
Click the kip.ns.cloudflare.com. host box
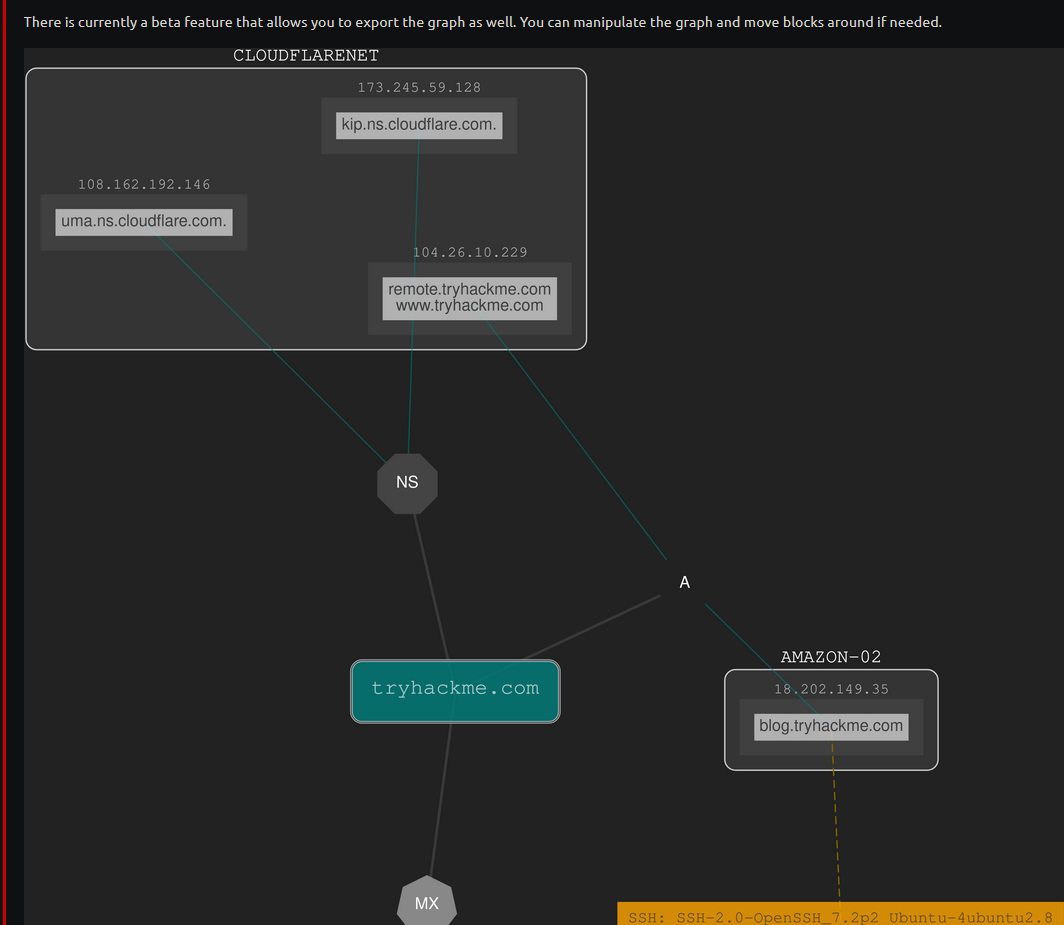click(x=419, y=125)
